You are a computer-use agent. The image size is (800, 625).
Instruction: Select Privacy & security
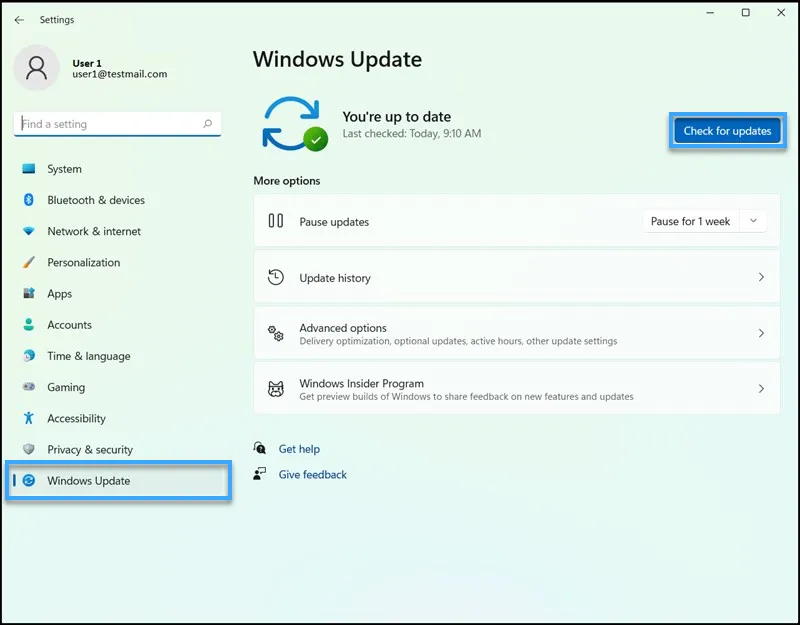118,449
